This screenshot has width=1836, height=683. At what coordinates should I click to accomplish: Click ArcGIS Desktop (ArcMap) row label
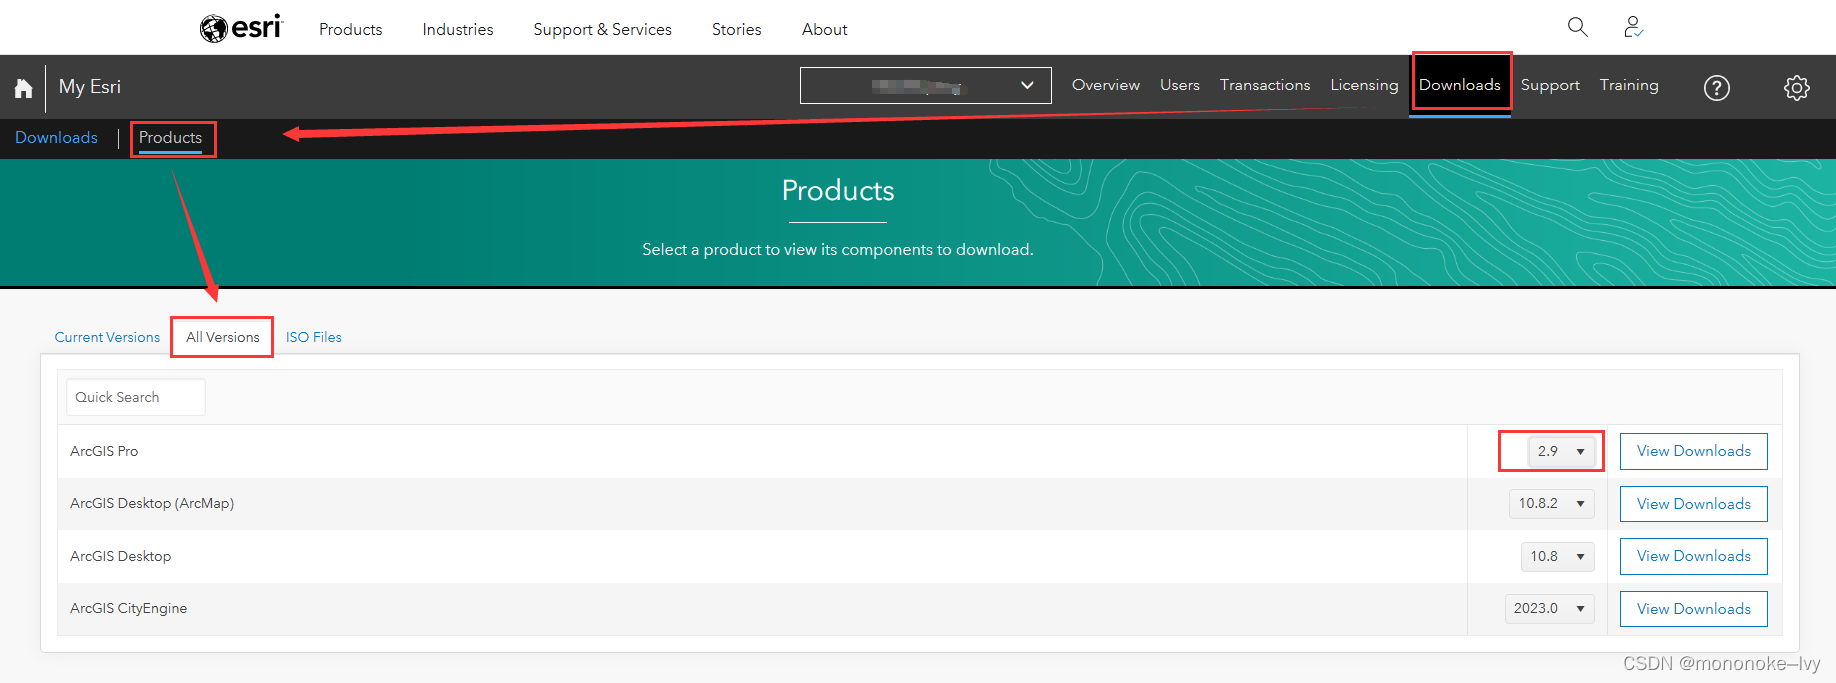(152, 503)
